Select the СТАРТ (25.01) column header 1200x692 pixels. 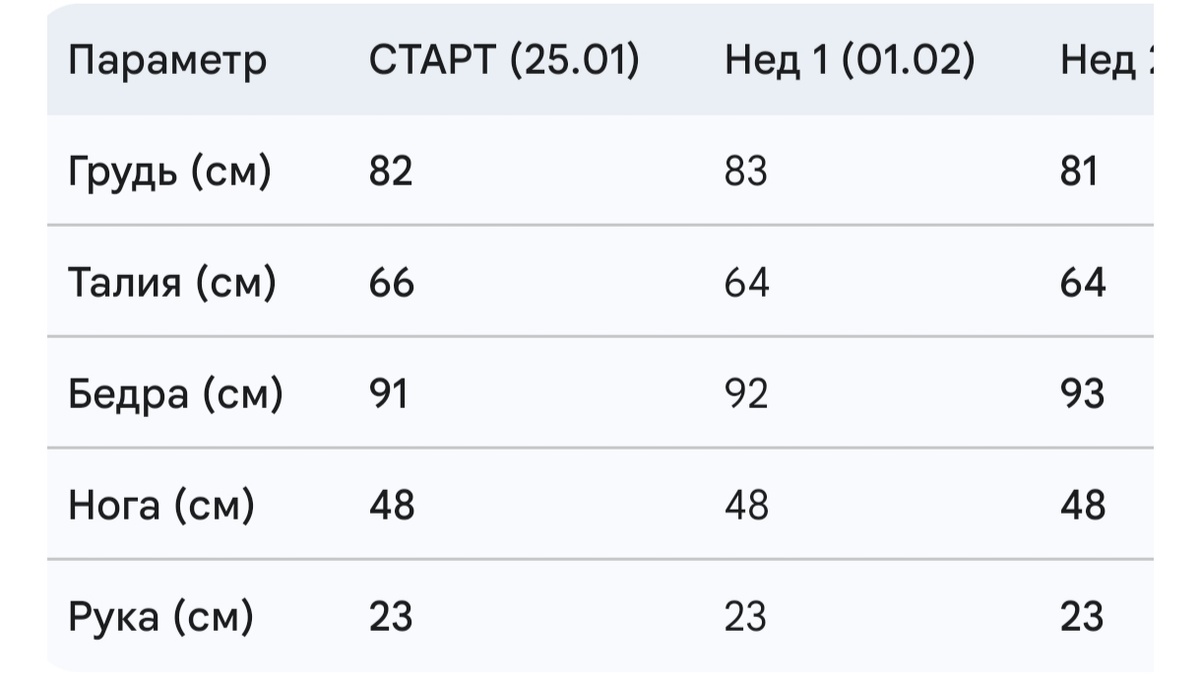coord(504,62)
